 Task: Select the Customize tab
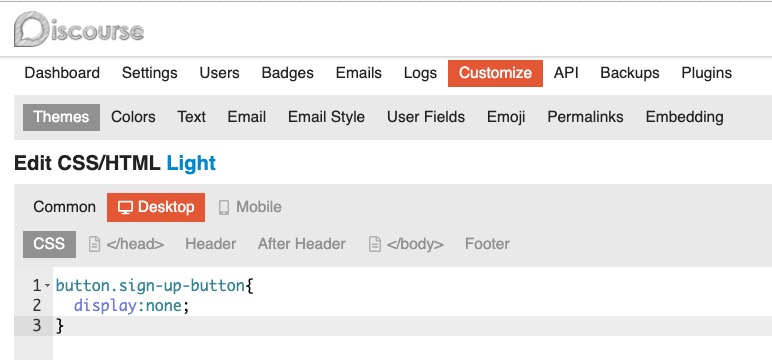coord(495,73)
